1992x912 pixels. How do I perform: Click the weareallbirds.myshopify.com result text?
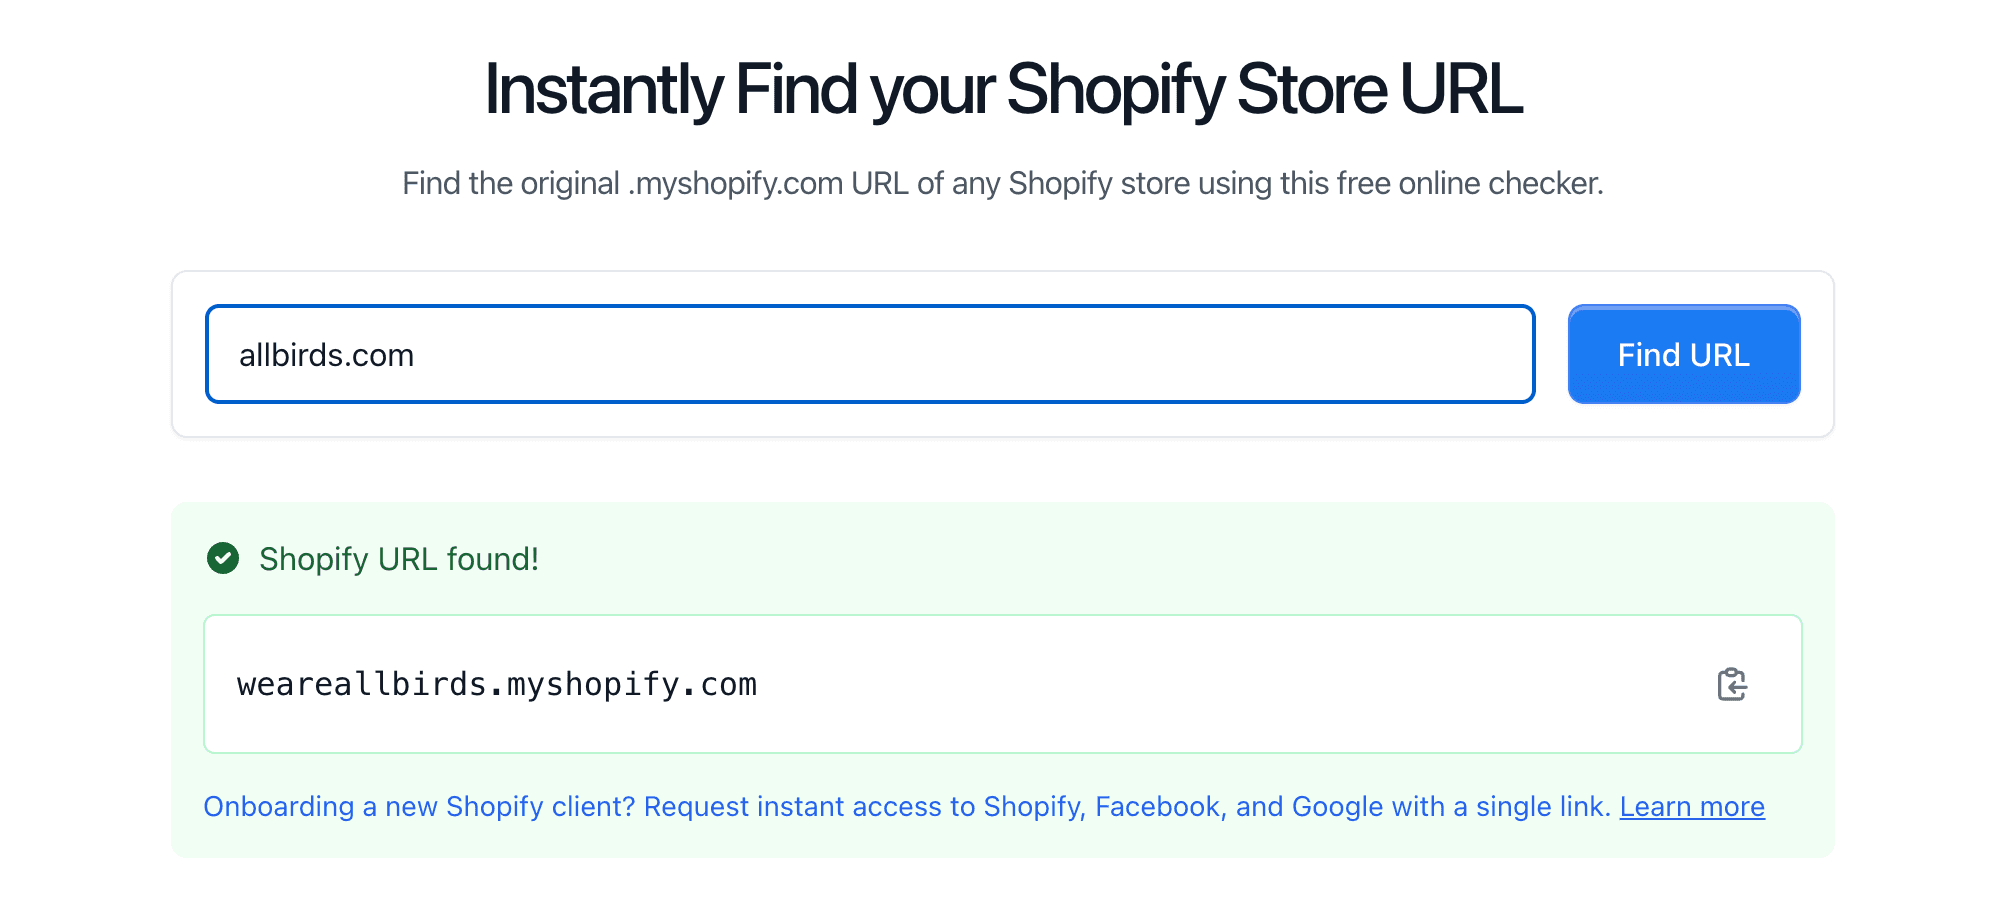(497, 685)
